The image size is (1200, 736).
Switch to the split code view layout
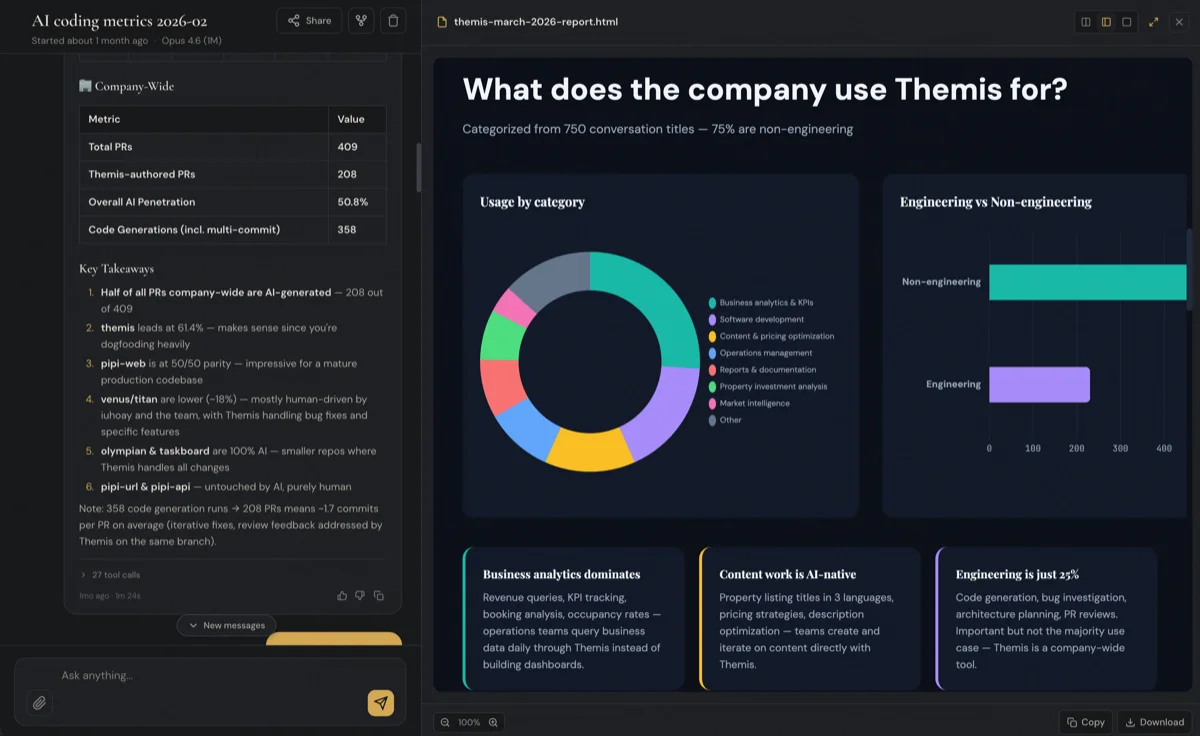point(1086,21)
